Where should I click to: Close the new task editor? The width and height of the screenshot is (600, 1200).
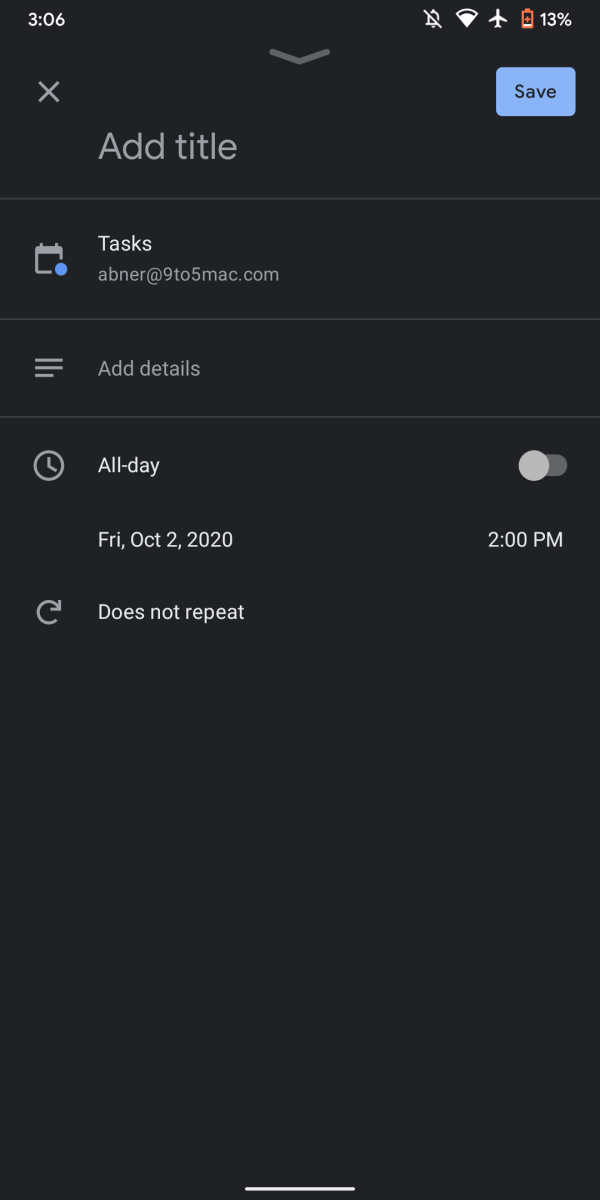coord(48,92)
